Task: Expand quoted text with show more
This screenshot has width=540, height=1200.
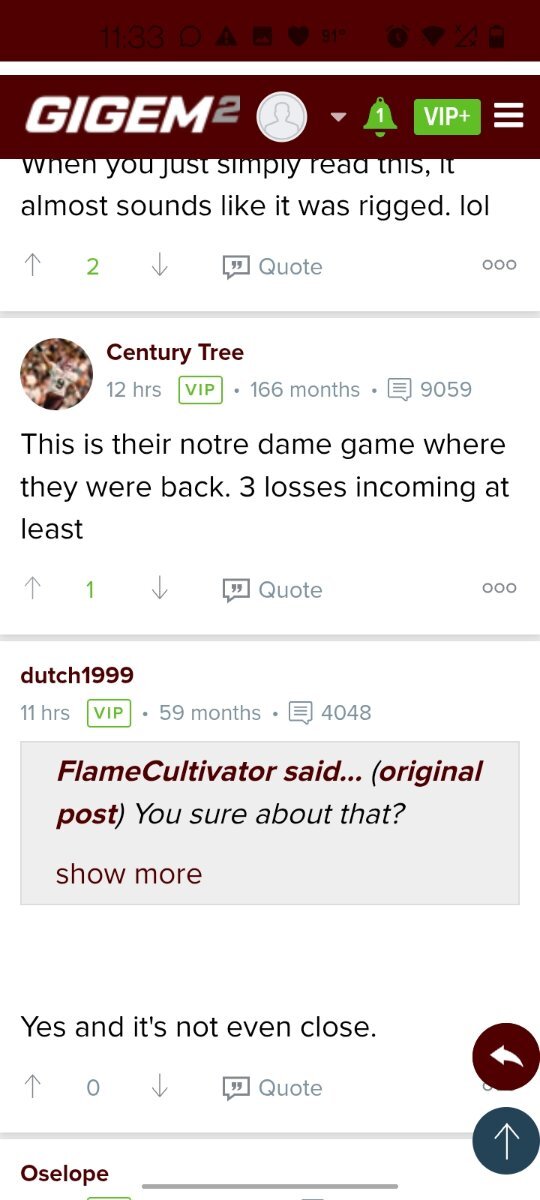Action: 129,873
